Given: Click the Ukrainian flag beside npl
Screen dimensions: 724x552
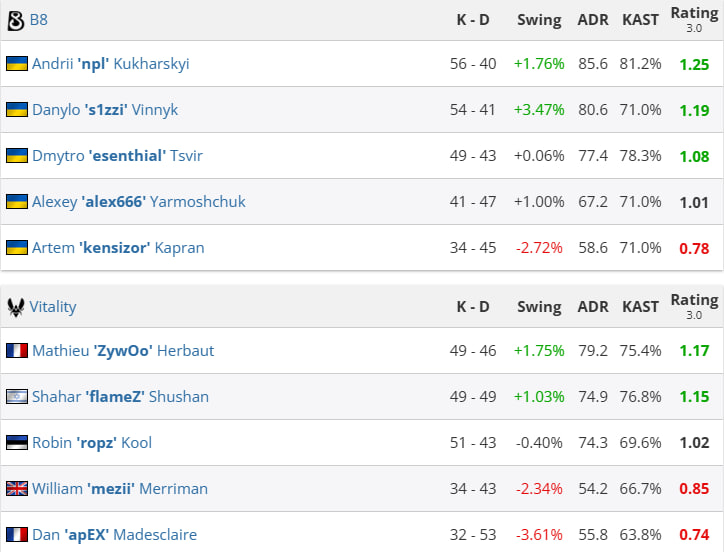Looking at the screenshot, I should pos(17,64).
